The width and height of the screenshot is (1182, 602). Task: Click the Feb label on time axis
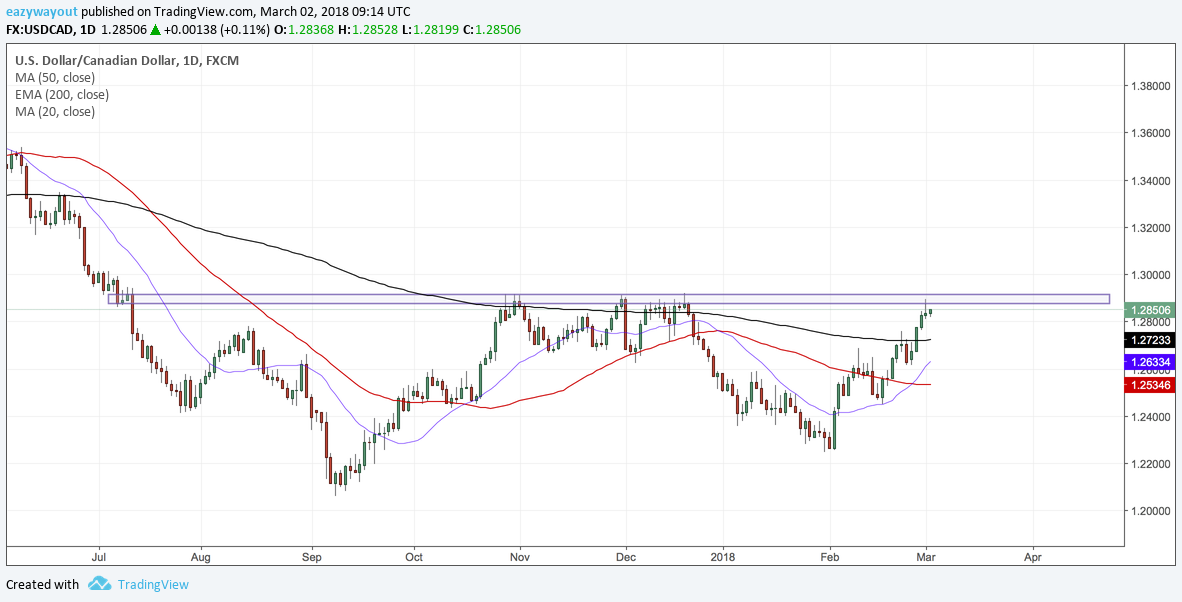pyautogui.click(x=830, y=558)
